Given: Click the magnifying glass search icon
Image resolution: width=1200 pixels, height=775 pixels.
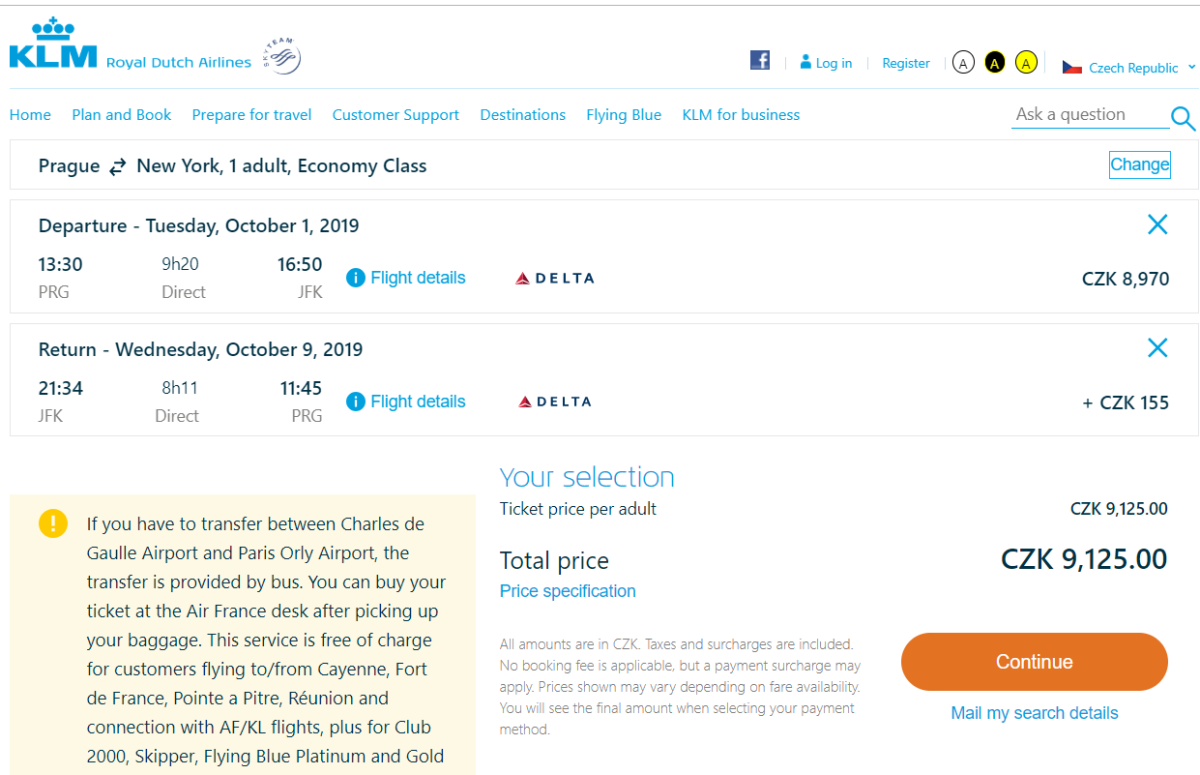Looking at the screenshot, I should coord(1183,118).
